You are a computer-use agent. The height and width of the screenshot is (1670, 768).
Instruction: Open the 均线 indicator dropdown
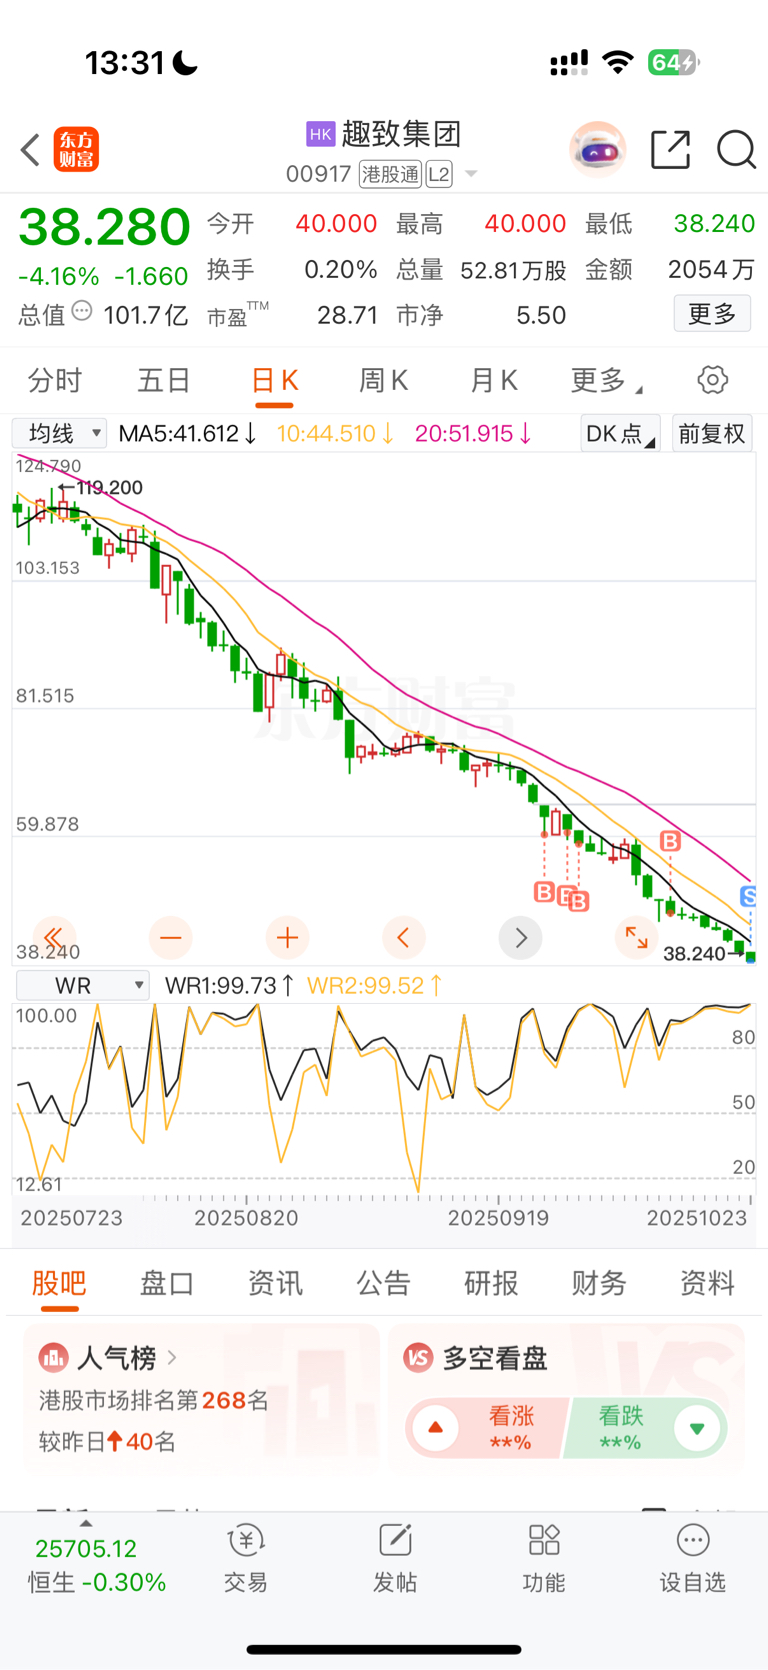[x=59, y=434]
